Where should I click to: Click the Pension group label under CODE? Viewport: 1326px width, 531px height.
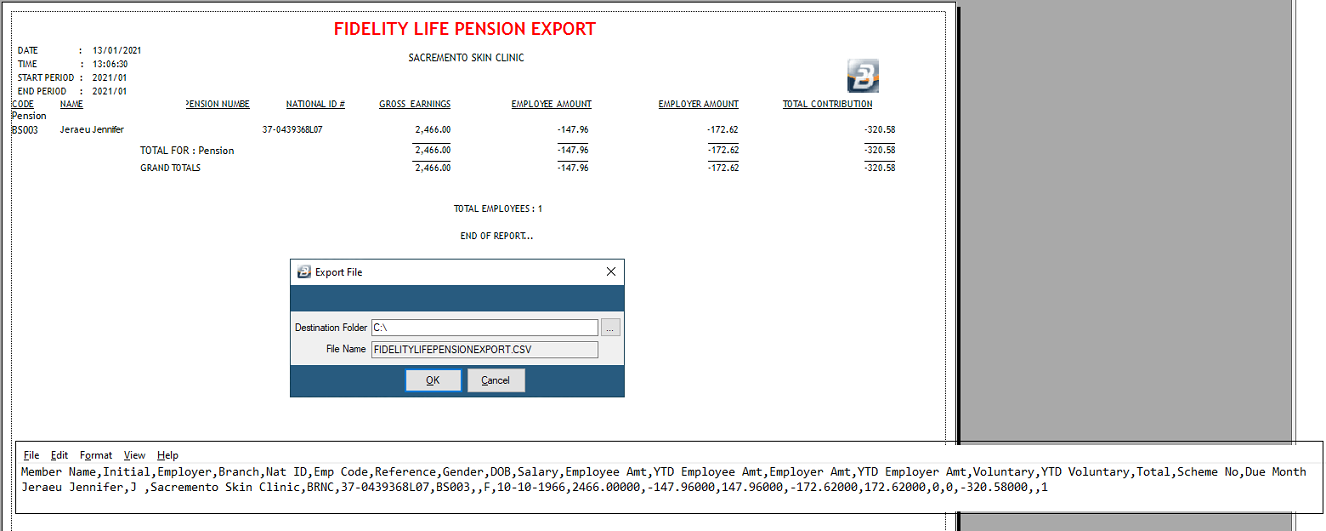coord(29,116)
